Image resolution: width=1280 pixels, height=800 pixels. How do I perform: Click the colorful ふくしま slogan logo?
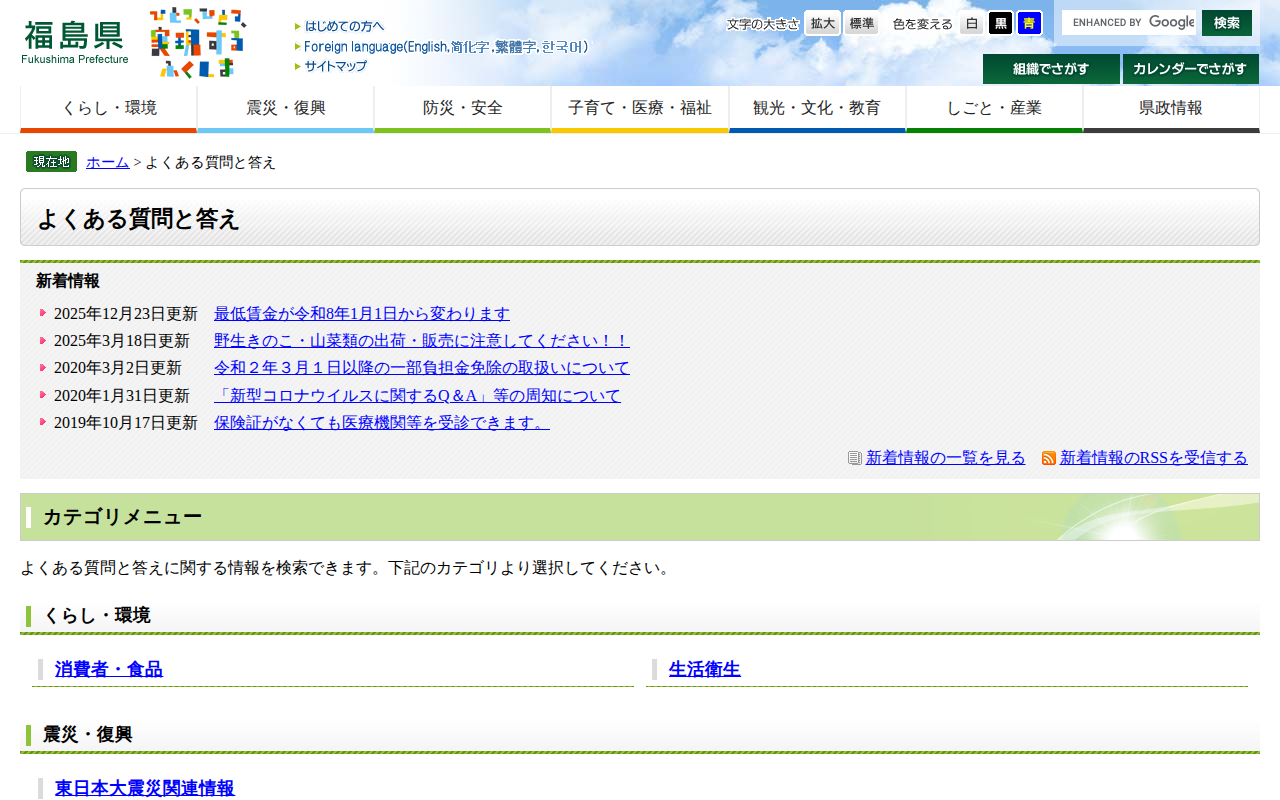pos(197,42)
